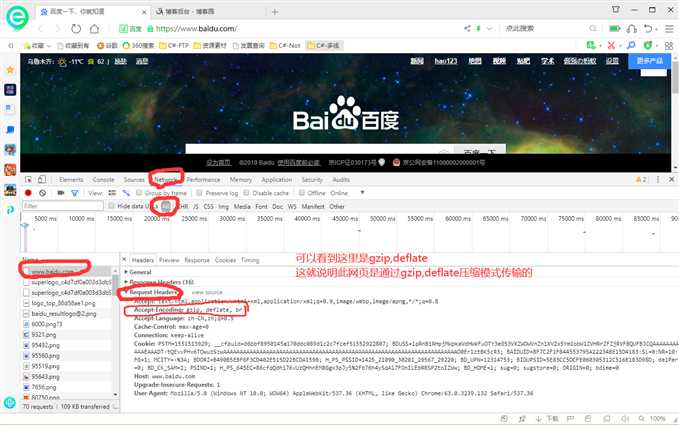Click the hao123 link on Baidu page

(446, 61)
